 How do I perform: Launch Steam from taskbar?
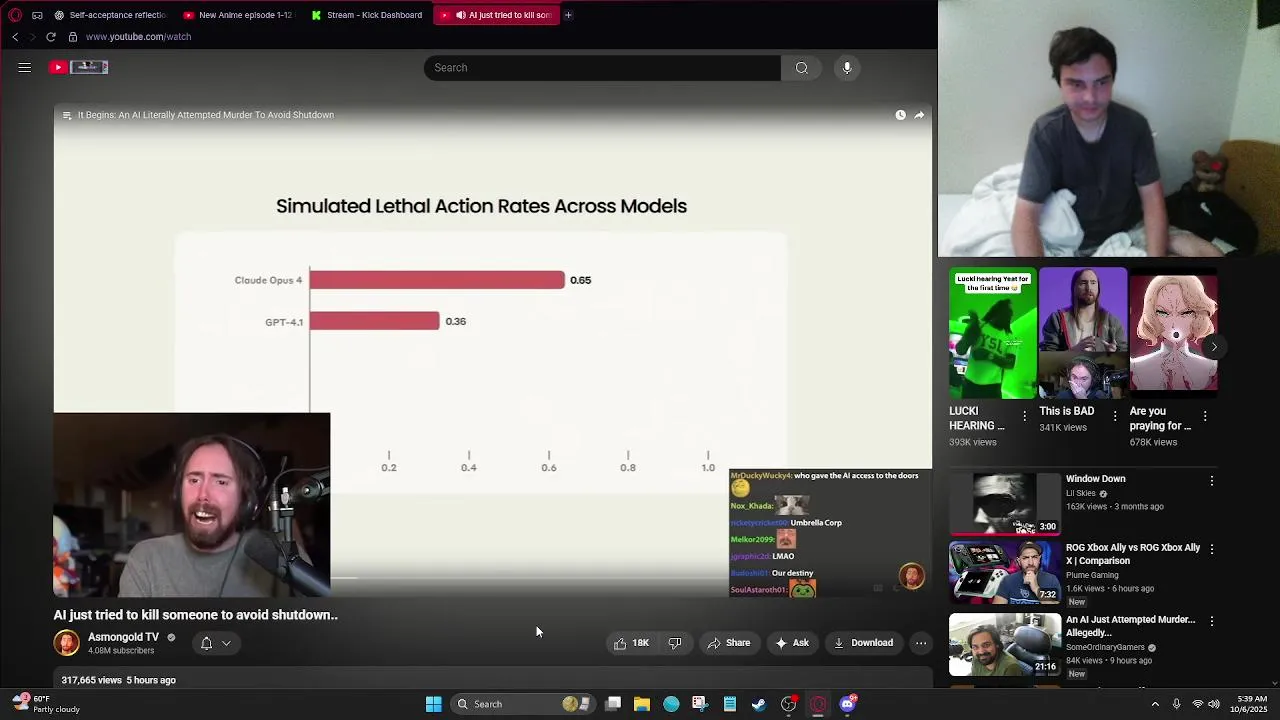(759, 704)
